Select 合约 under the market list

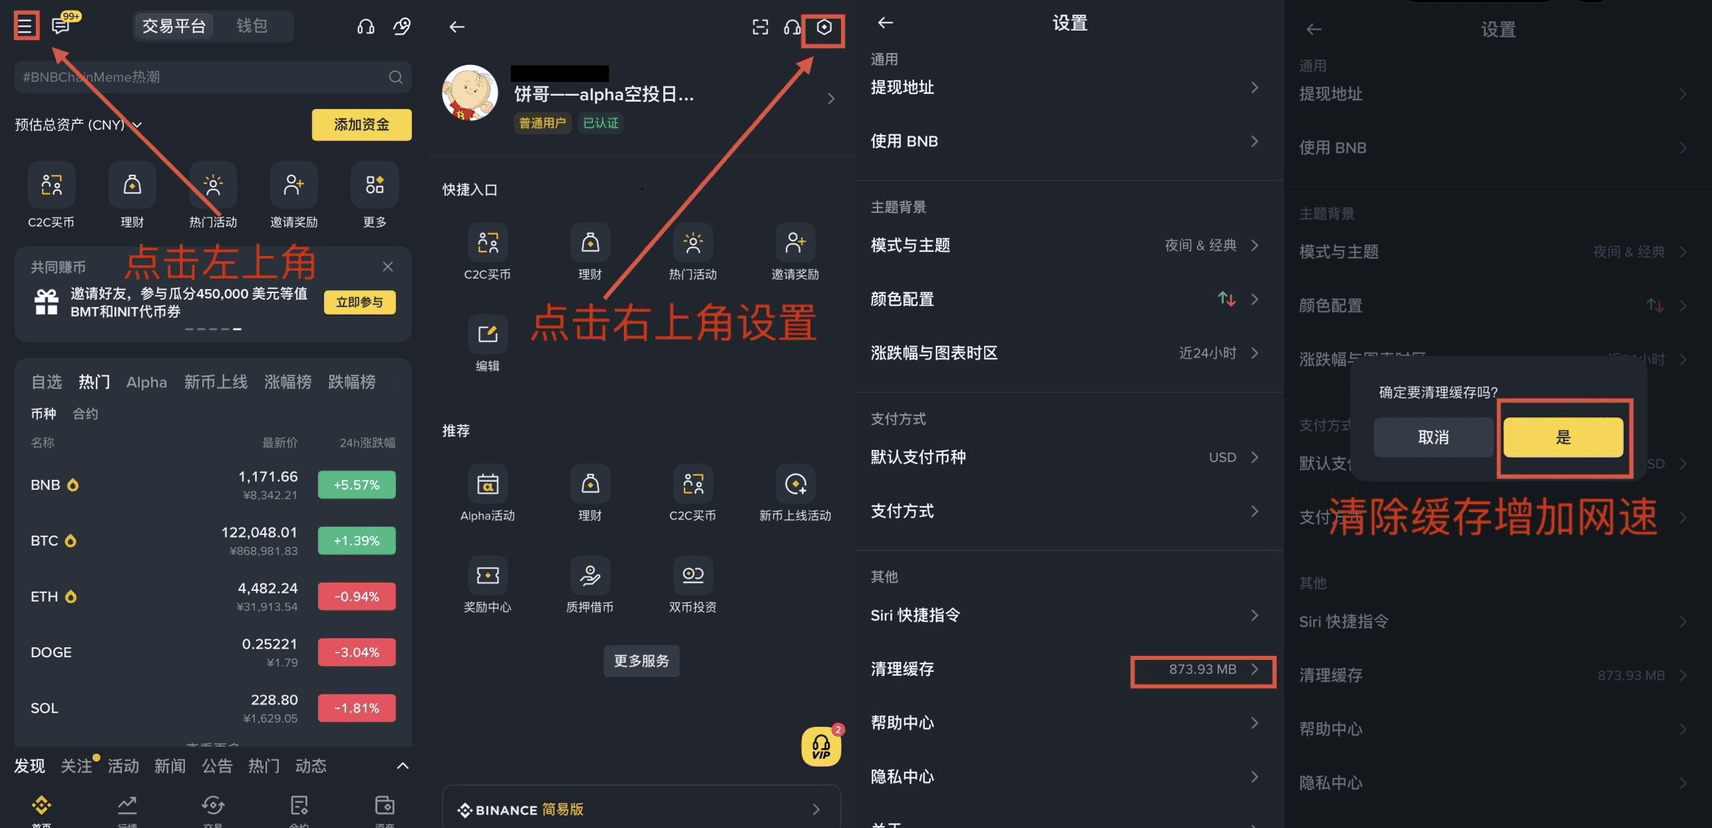[85, 413]
